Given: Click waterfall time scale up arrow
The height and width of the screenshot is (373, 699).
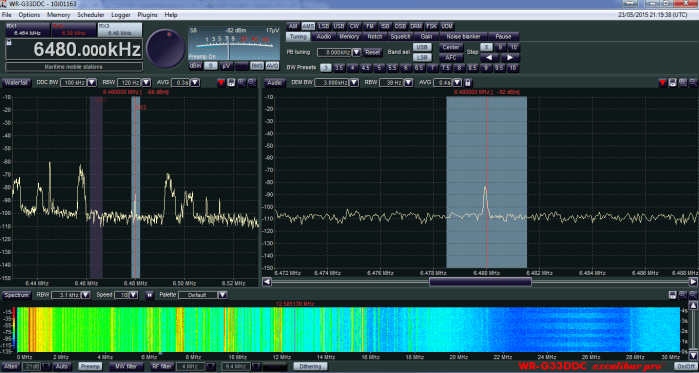Looking at the screenshot, I should pyautogui.click(x=693, y=305).
